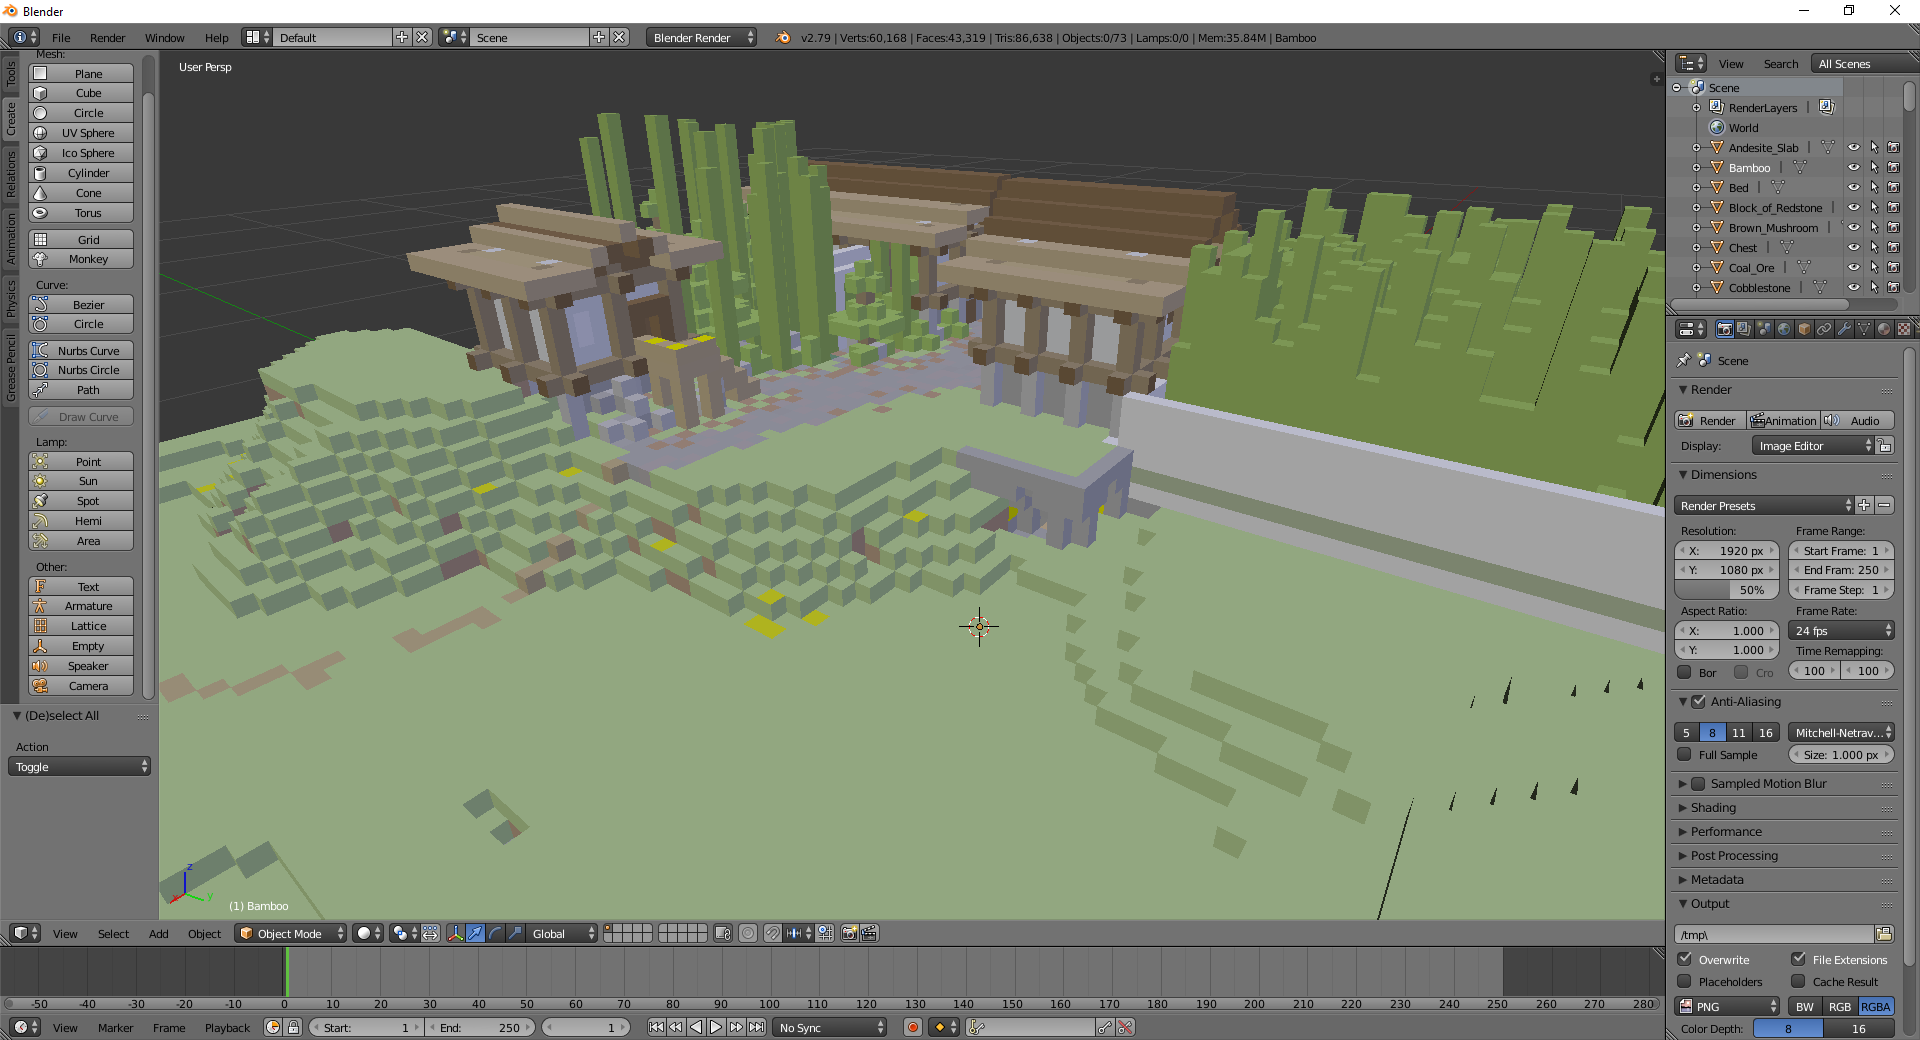Jump to last frame in timeline
The height and width of the screenshot is (1040, 1920).
(757, 1027)
